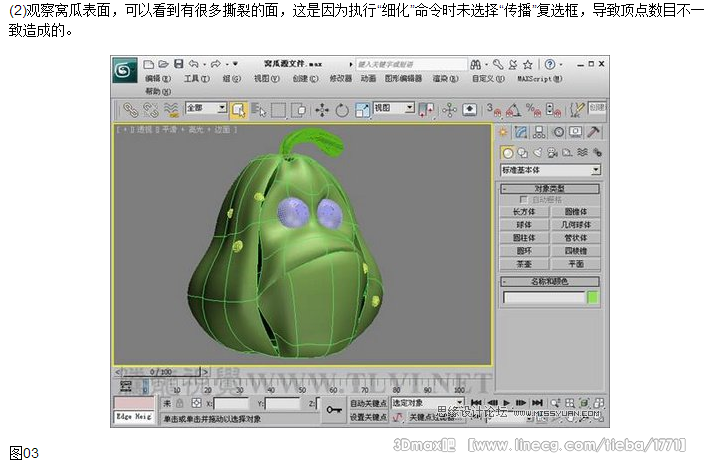Select the Shapes category icon
715x462 pixels.
point(523,153)
